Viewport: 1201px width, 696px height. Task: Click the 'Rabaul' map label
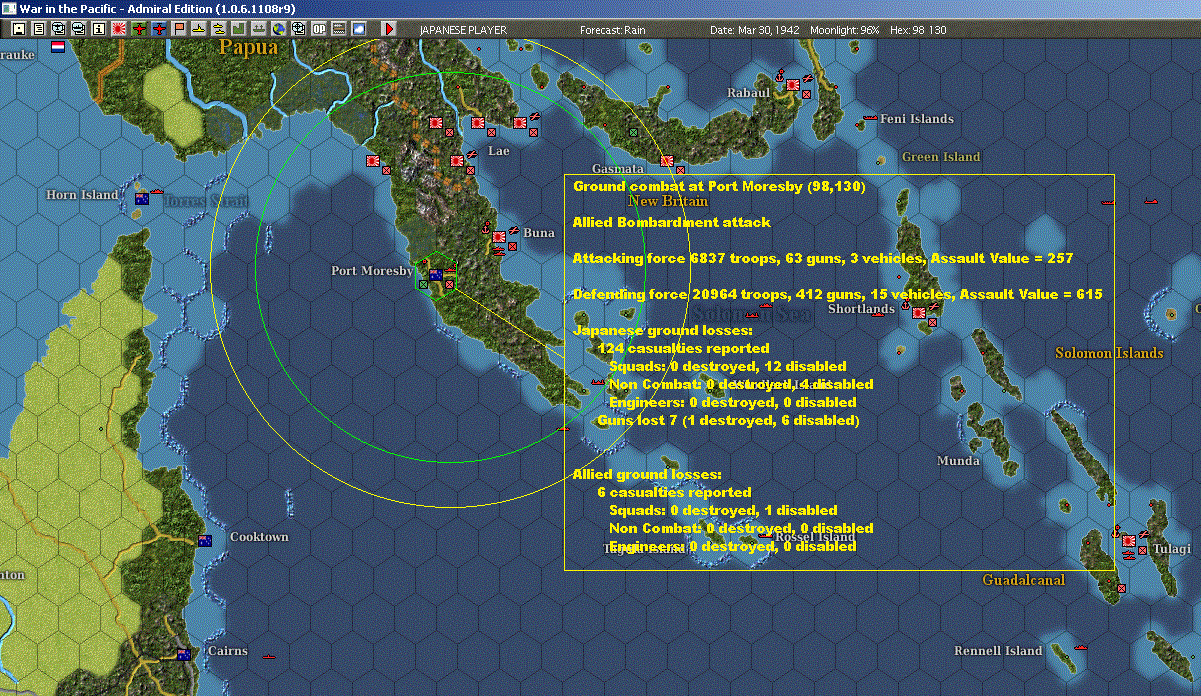[749, 93]
